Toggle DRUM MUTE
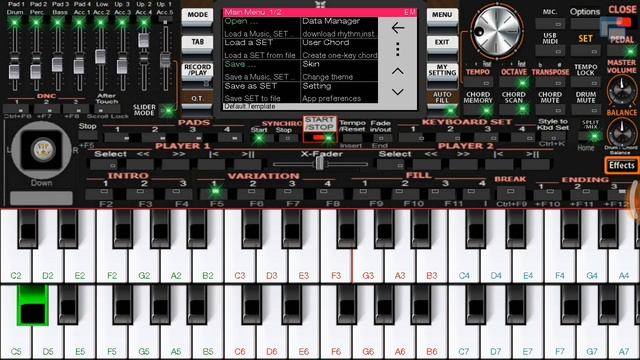640x360 pixels. [x=586, y=109]
